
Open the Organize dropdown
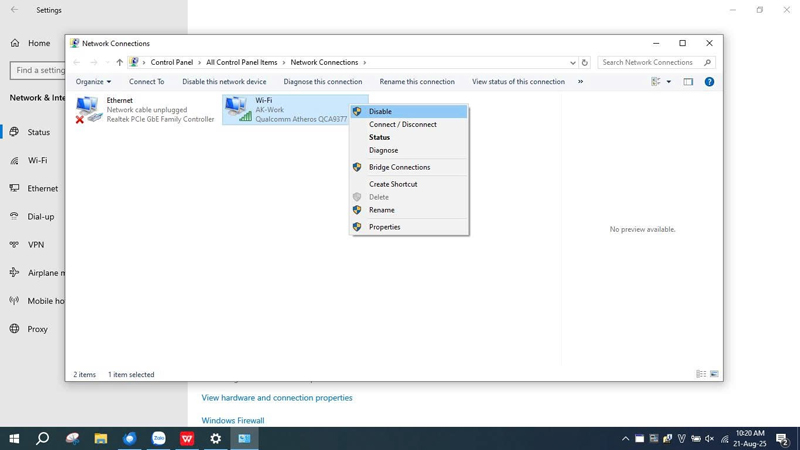pyautogui.click(x=93, y=82)
